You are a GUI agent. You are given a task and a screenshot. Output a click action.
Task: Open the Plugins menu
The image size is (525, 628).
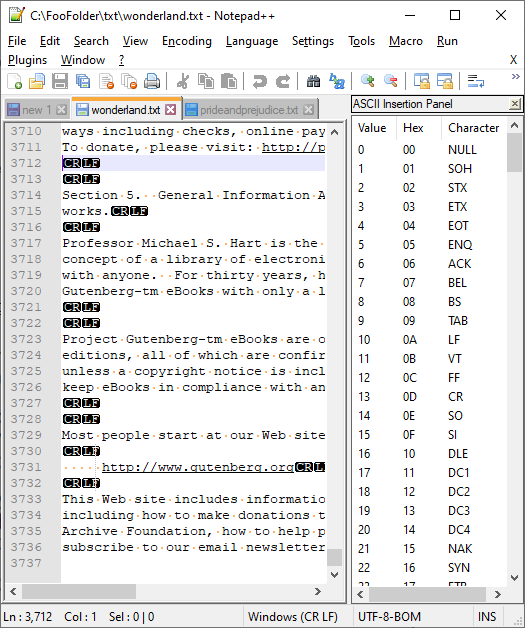(x=27, y=60)
